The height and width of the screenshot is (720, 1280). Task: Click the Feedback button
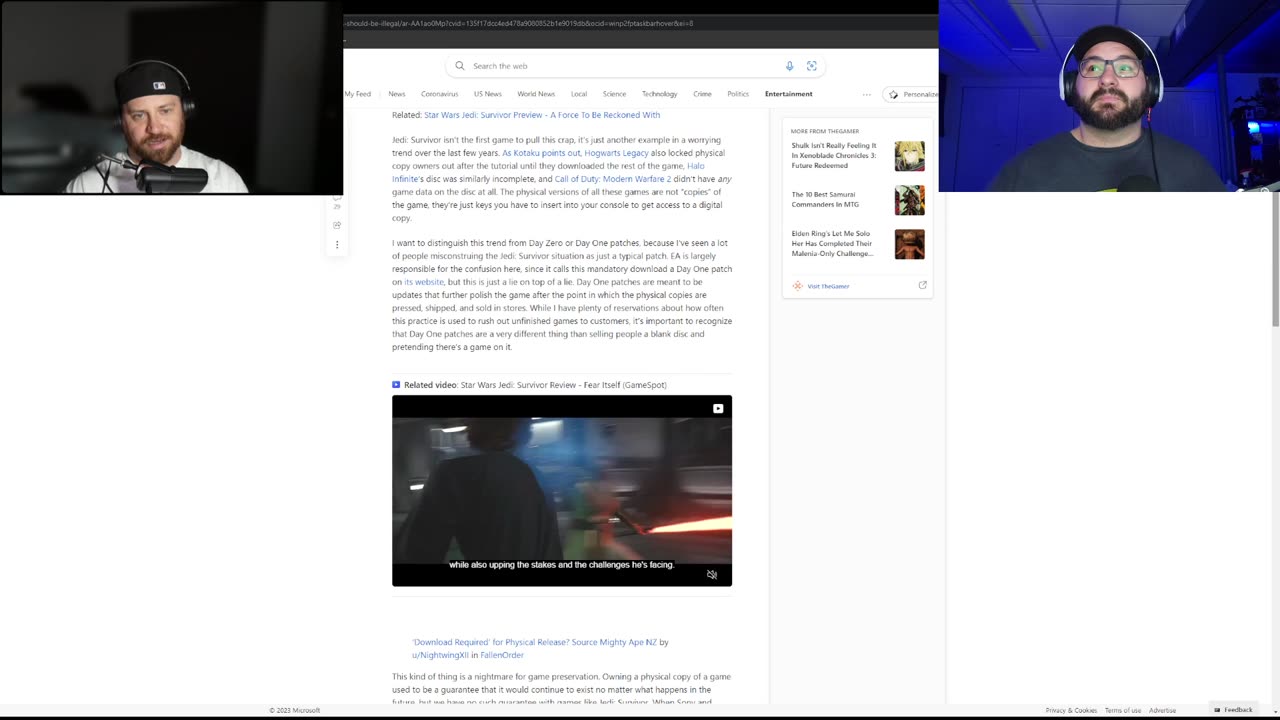pyautogui.click(x=1232, y=710)
